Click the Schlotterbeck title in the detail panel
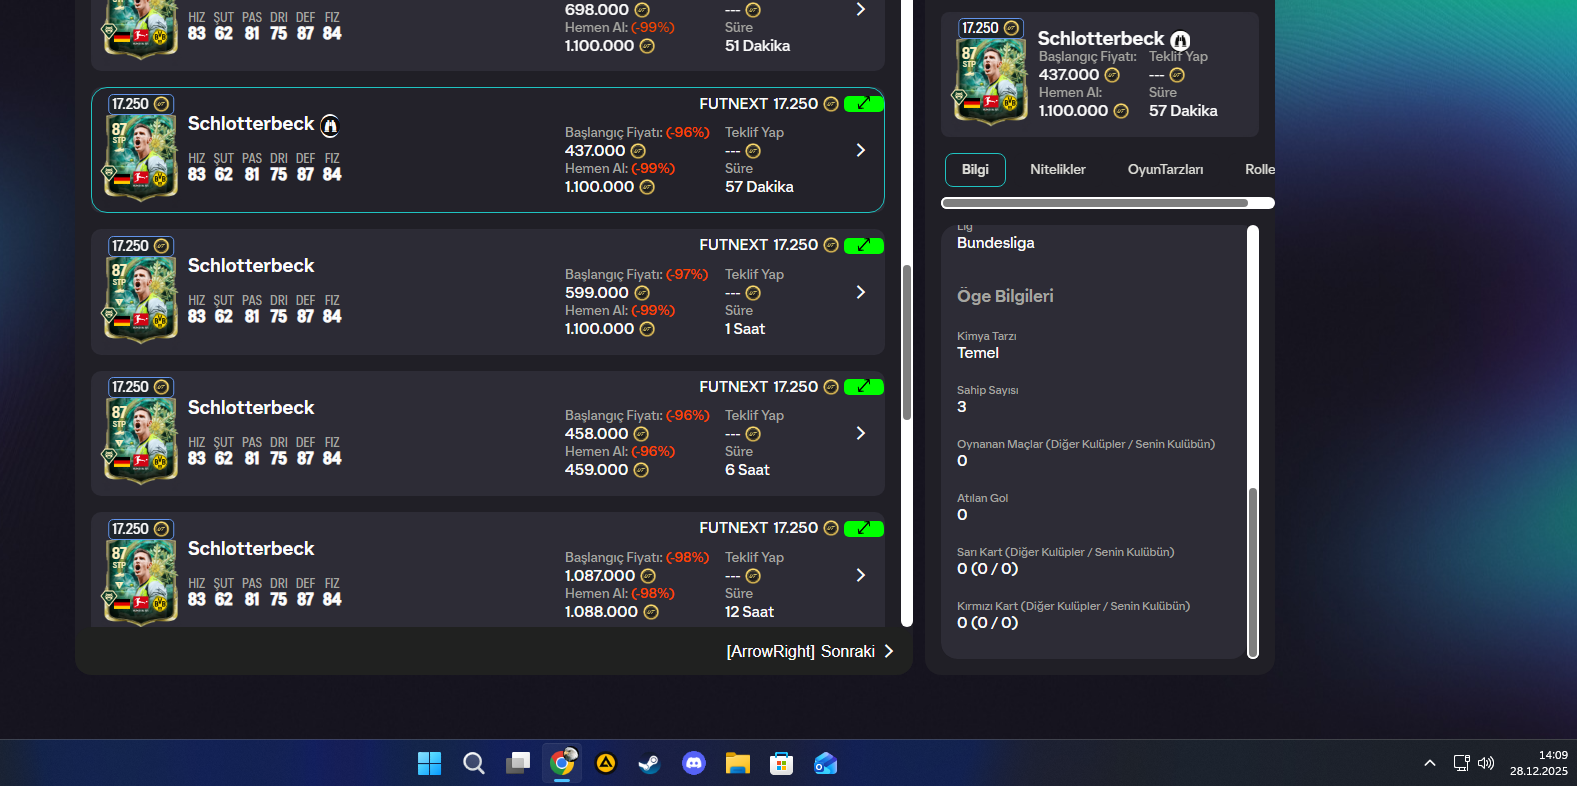The width and height of the screenshot is (1577, 786). pyautogui.click(x=1101, y=39)
